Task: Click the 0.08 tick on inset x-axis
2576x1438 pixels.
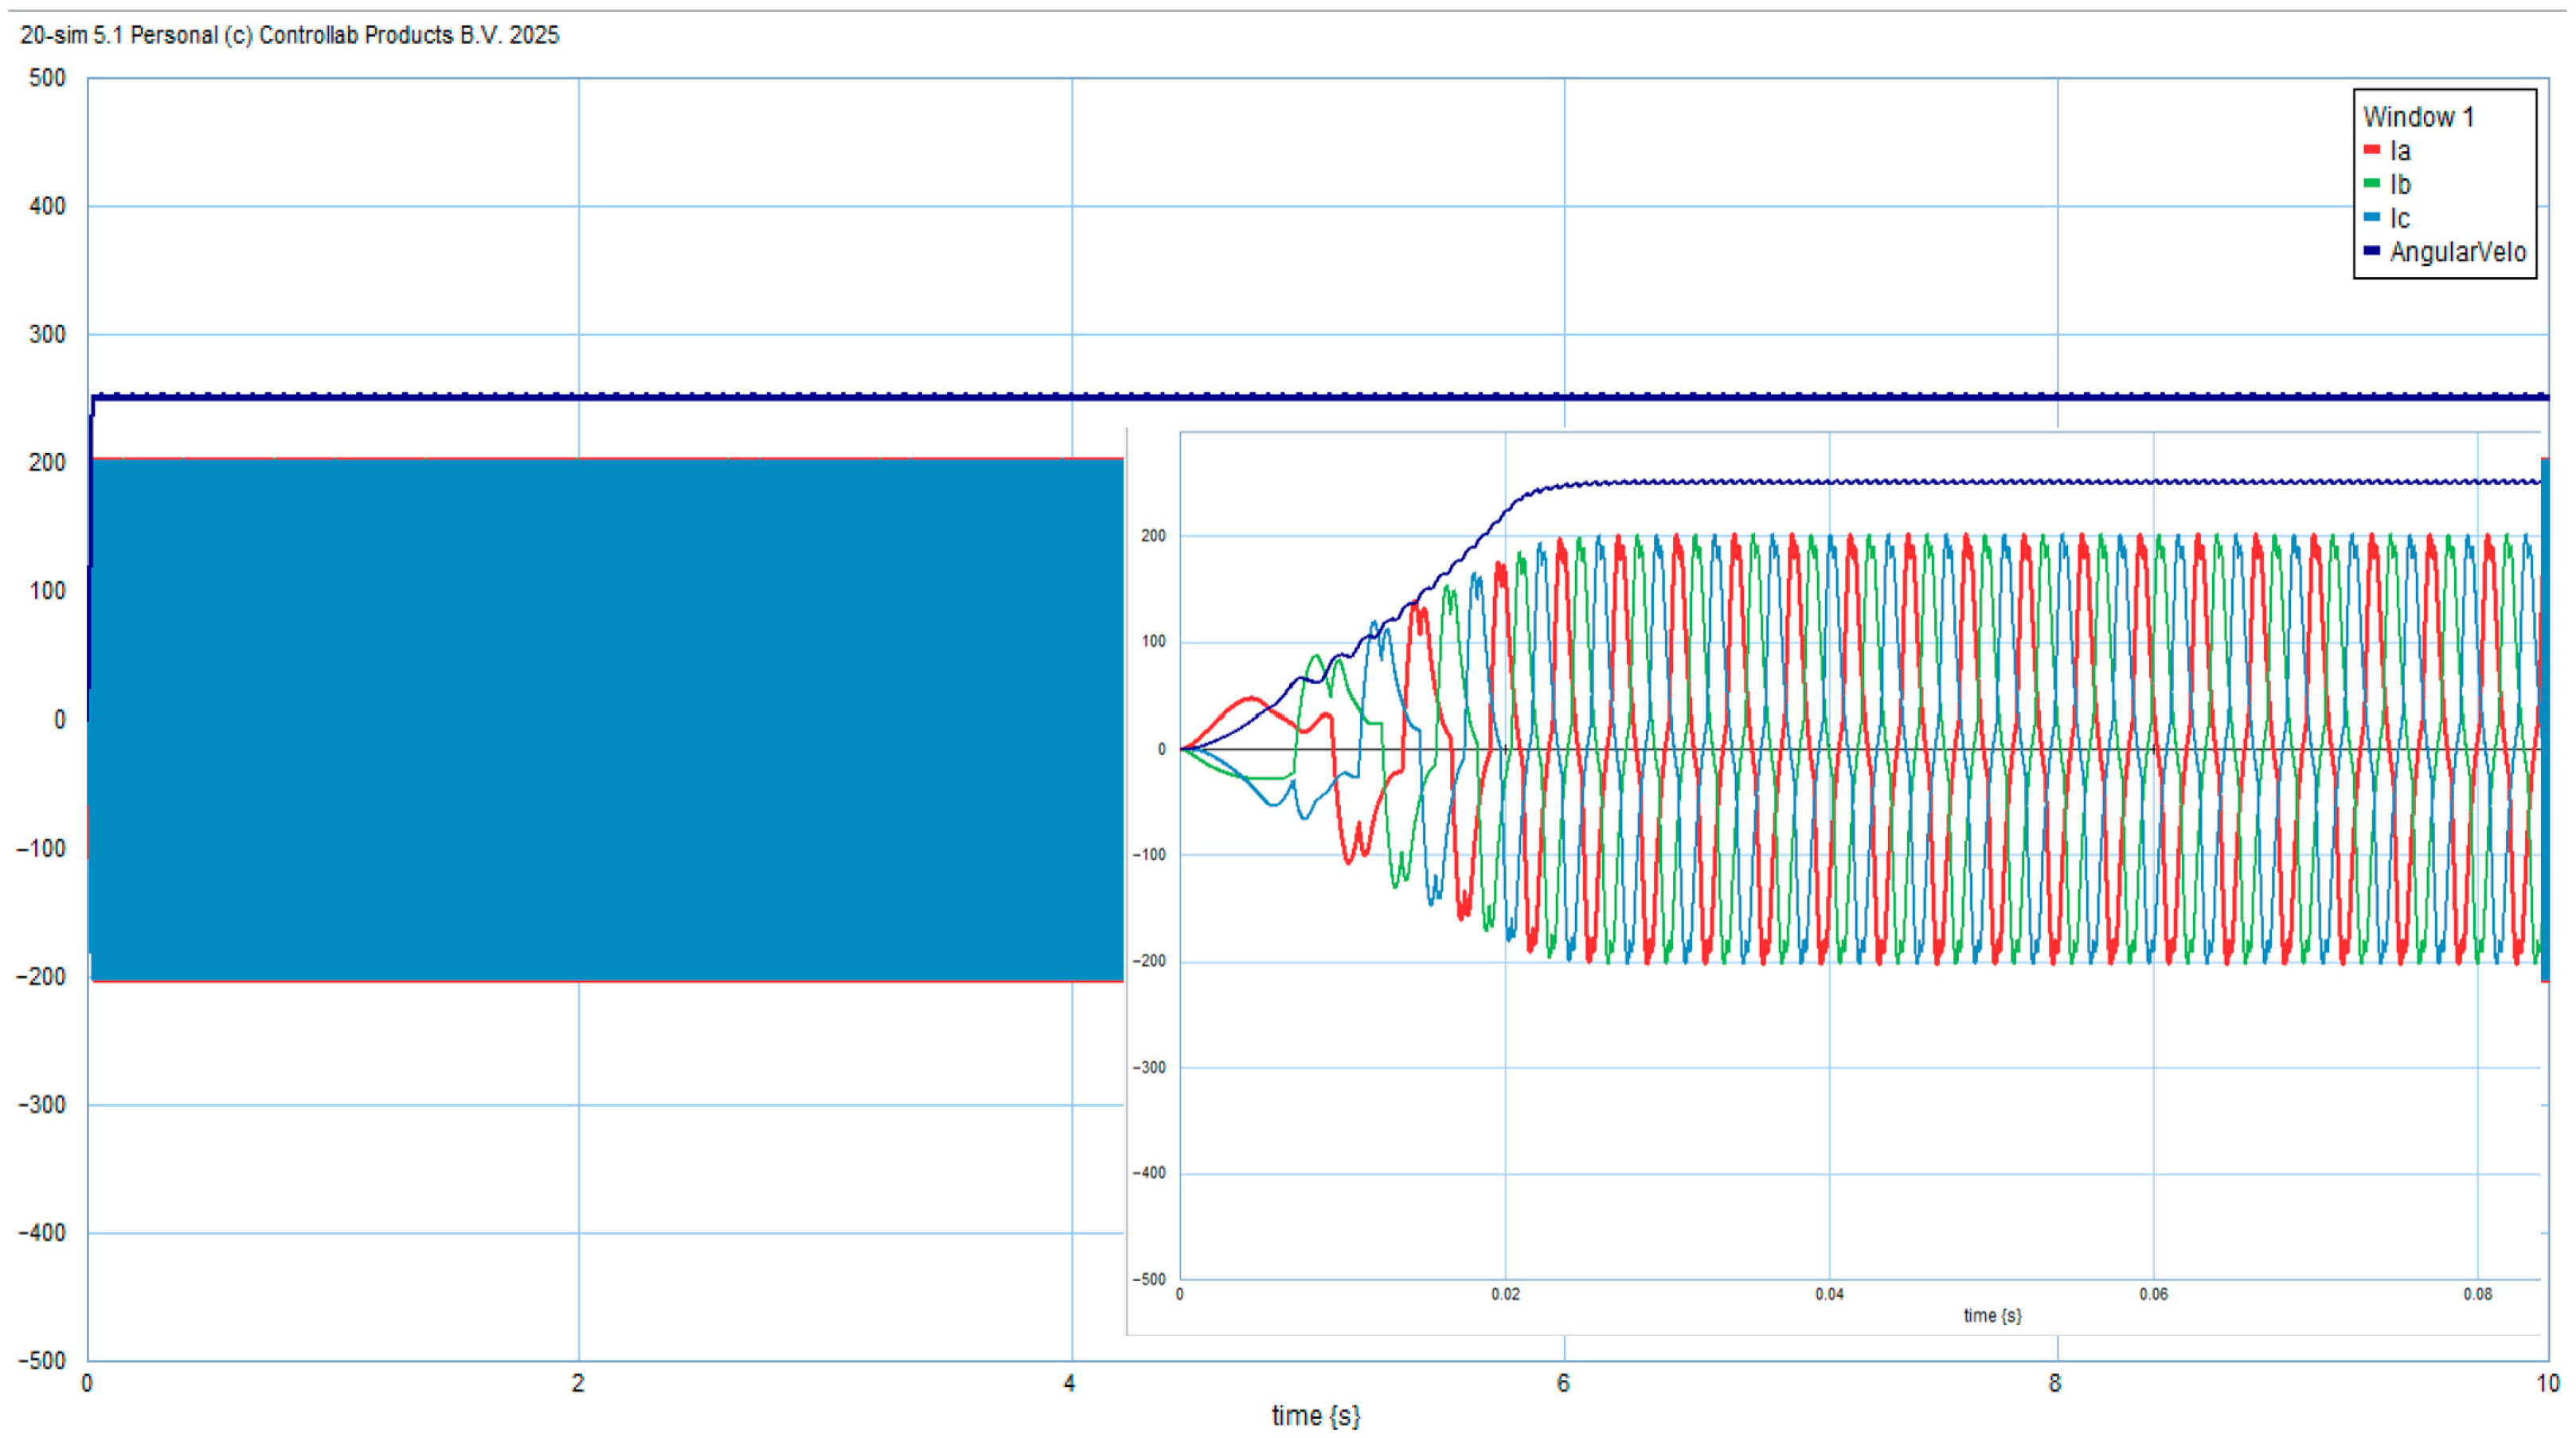Action: coord(2477,1294)
